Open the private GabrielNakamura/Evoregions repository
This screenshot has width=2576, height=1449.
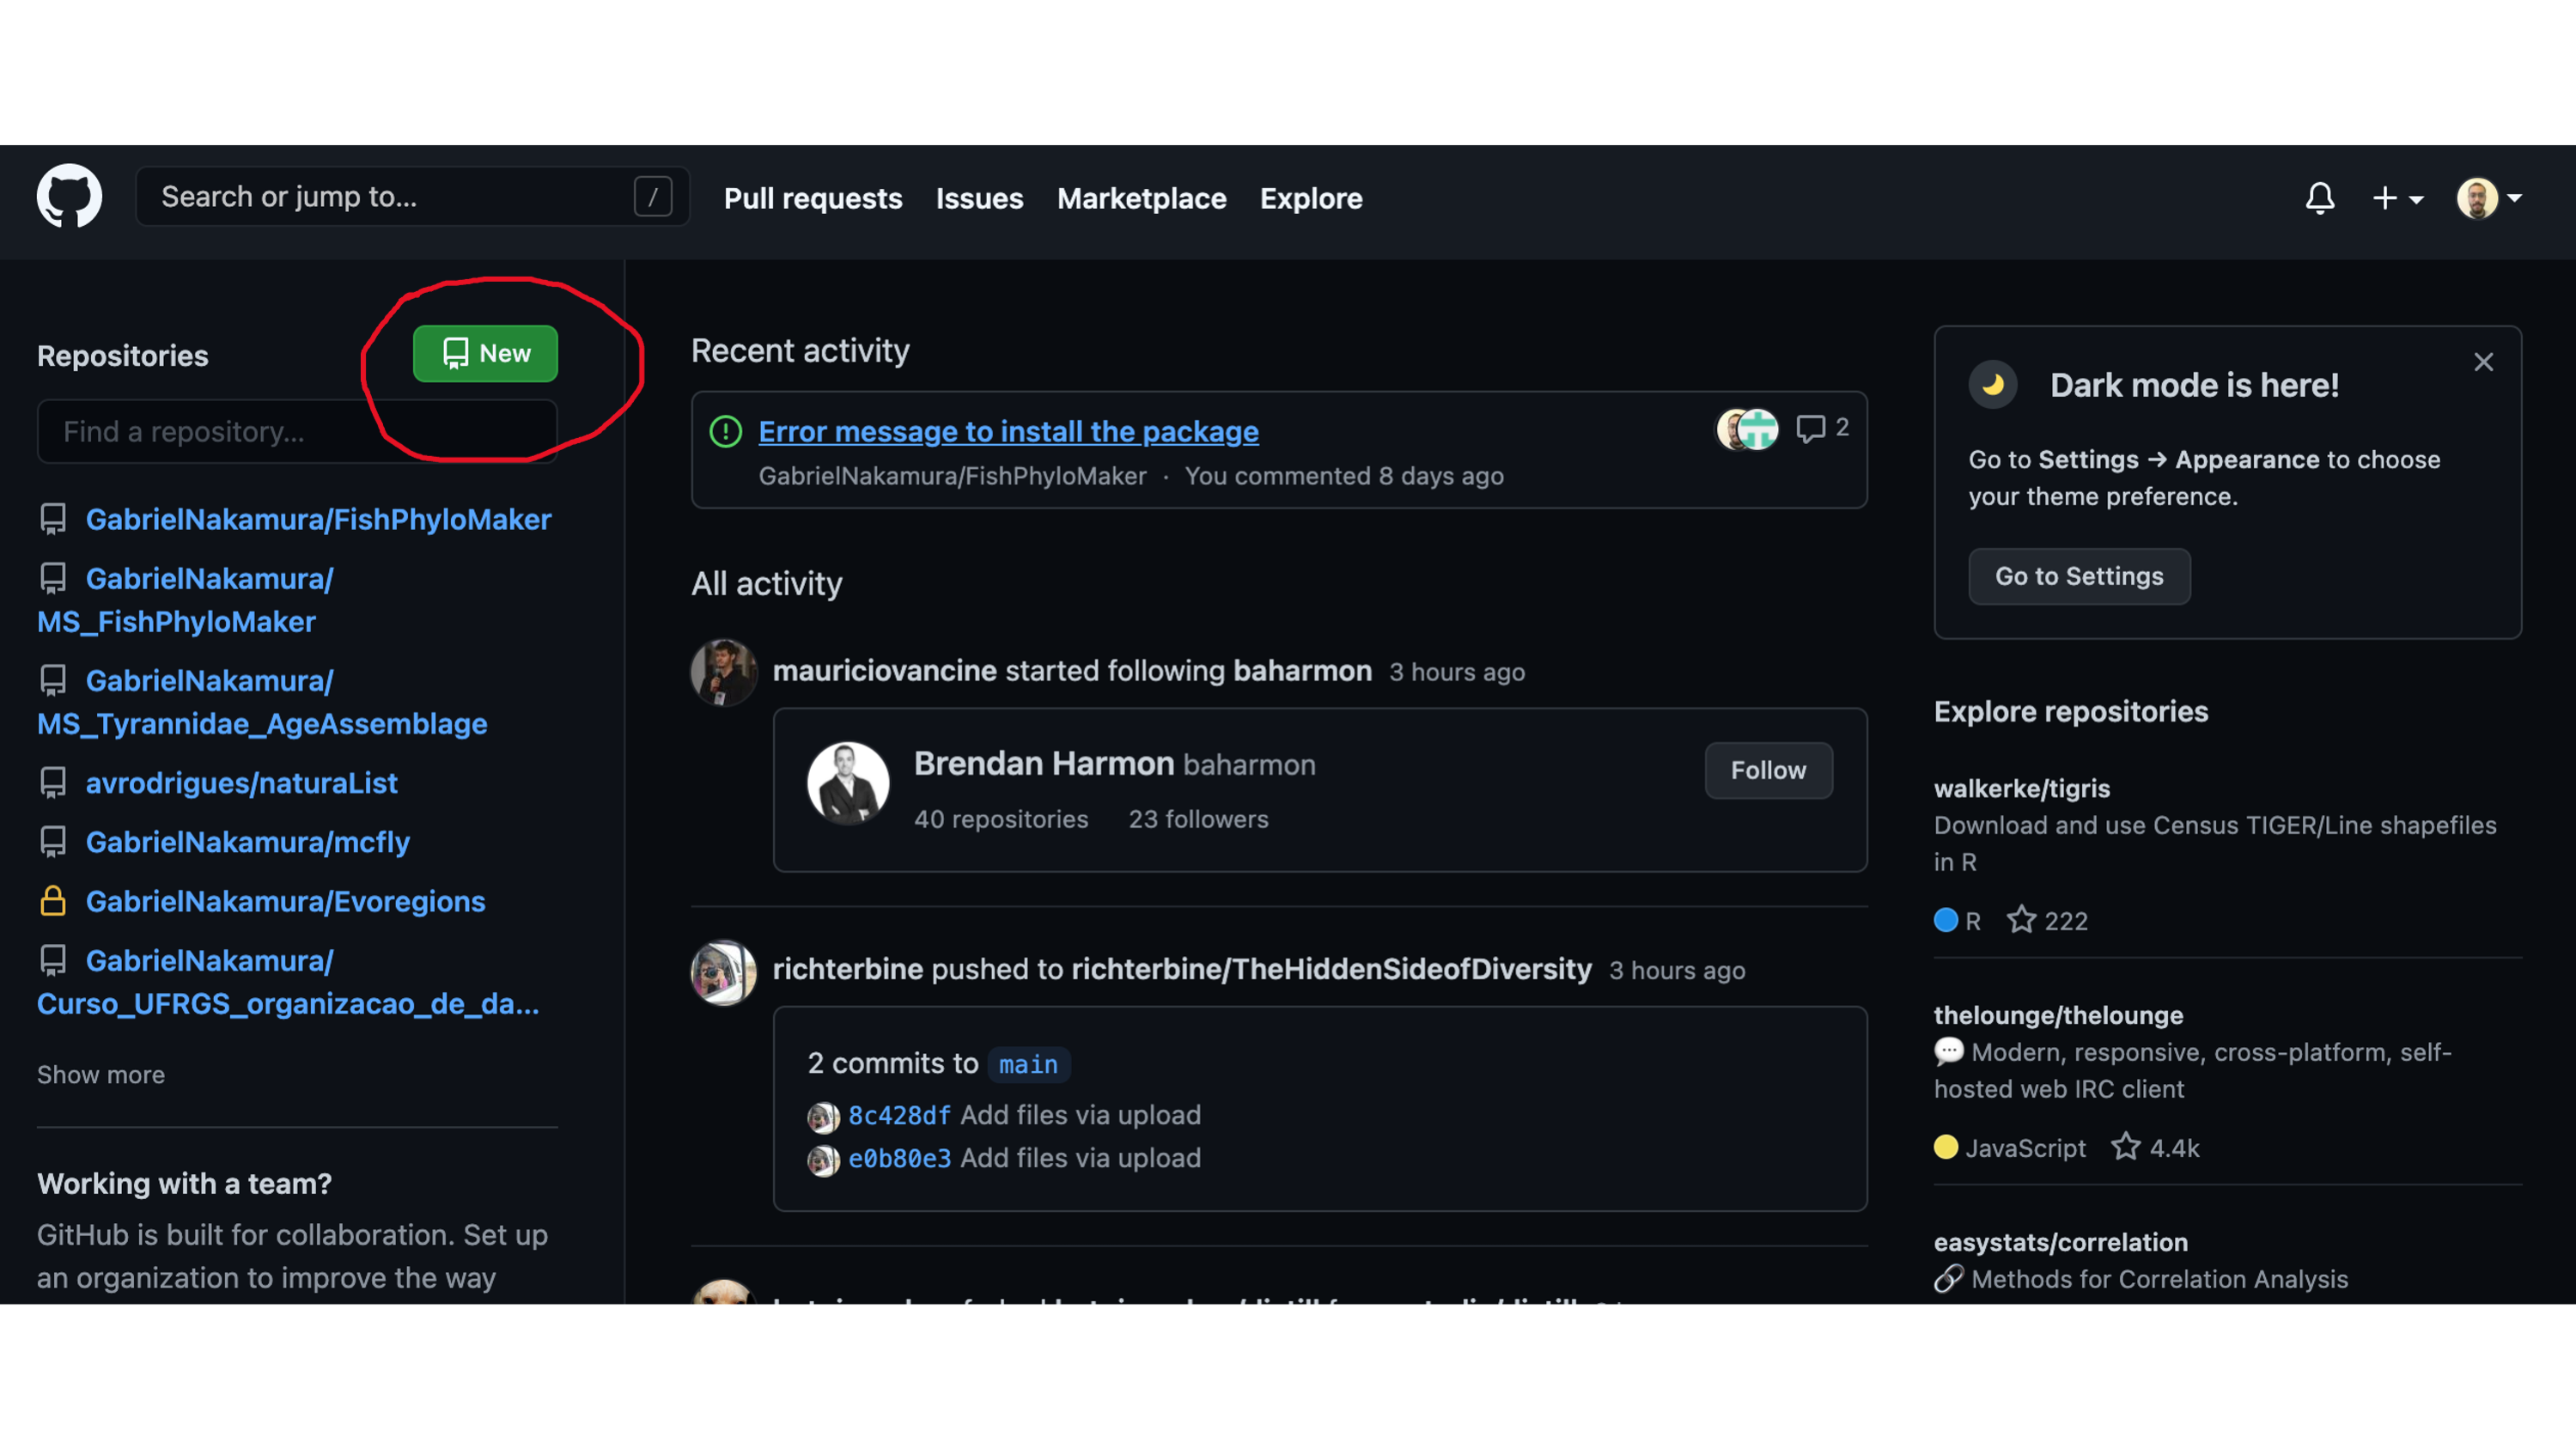click(285, 901)
